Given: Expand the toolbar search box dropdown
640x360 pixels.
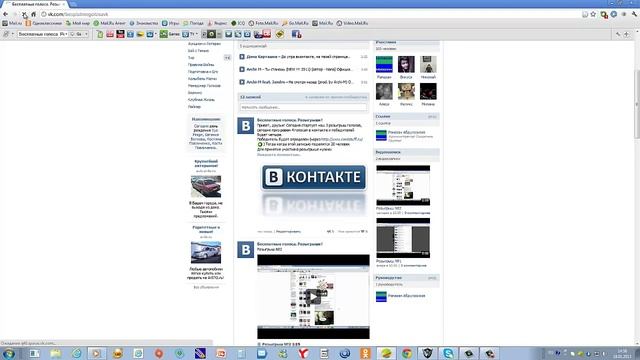Looking at the screenshot, I should click(x=66, y=34).
